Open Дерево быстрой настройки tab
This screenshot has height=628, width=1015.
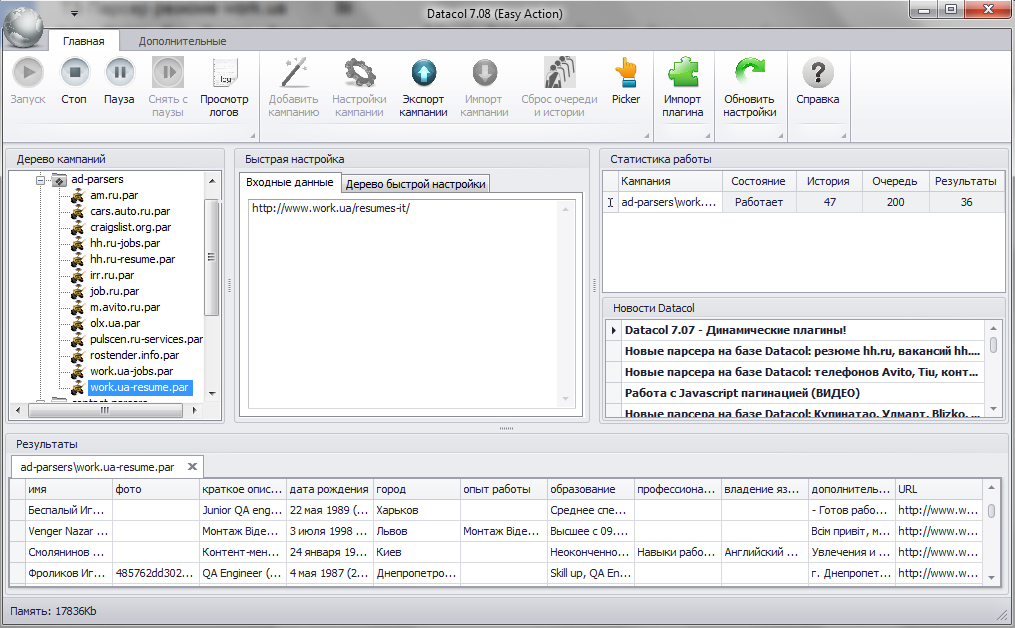tap(416, 184)
